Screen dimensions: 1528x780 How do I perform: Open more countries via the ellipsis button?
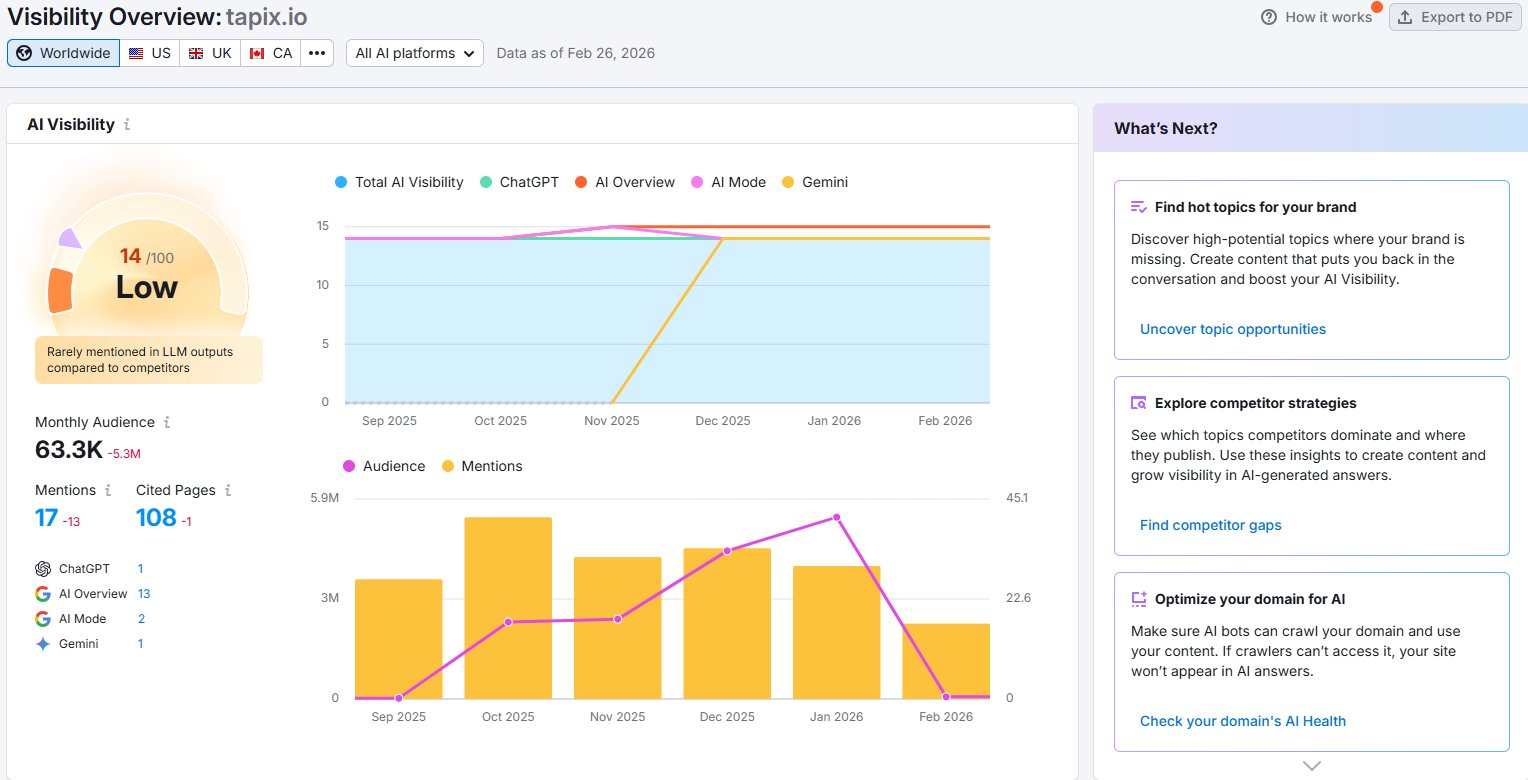pos(317,53)
